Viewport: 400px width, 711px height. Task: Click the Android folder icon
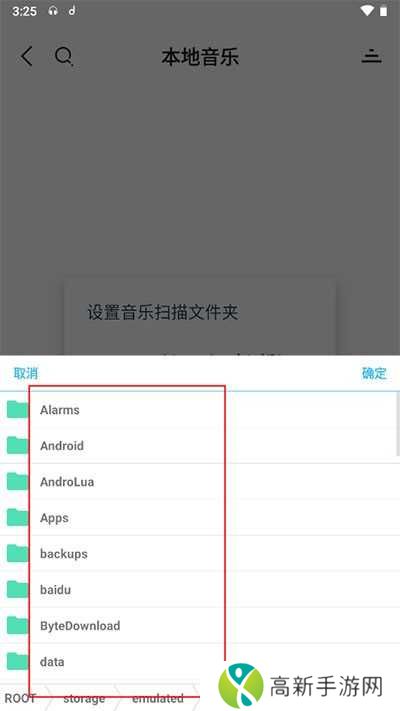click(18, 445)
